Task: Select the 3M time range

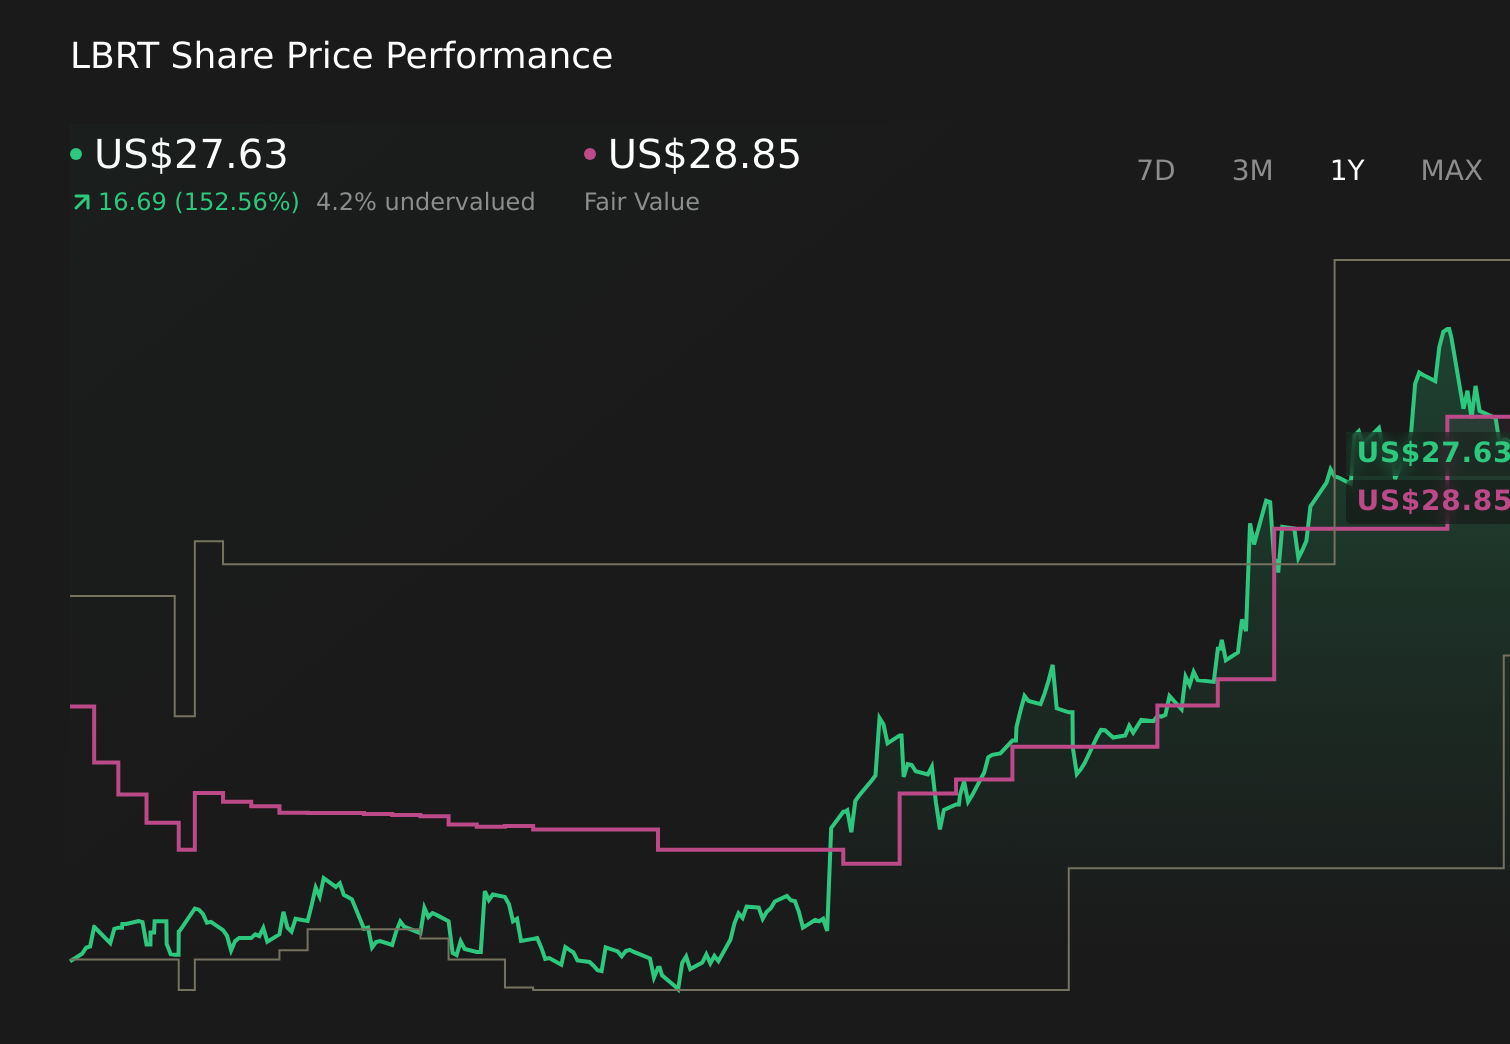Action: point(1251,170)
